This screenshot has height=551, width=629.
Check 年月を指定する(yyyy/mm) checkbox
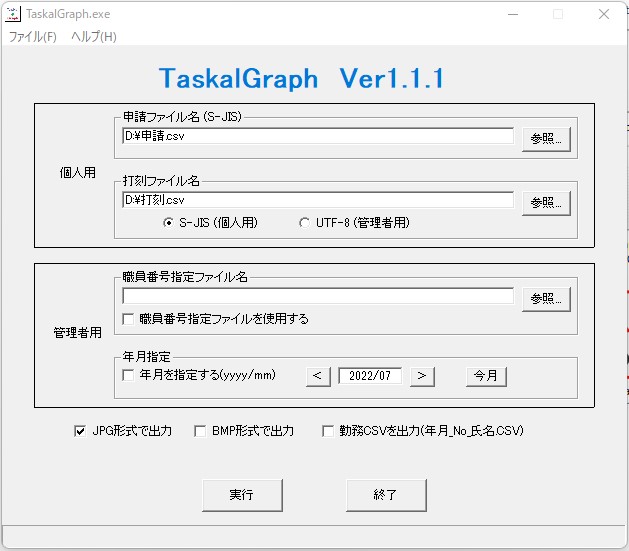click(x=128, y=375)
